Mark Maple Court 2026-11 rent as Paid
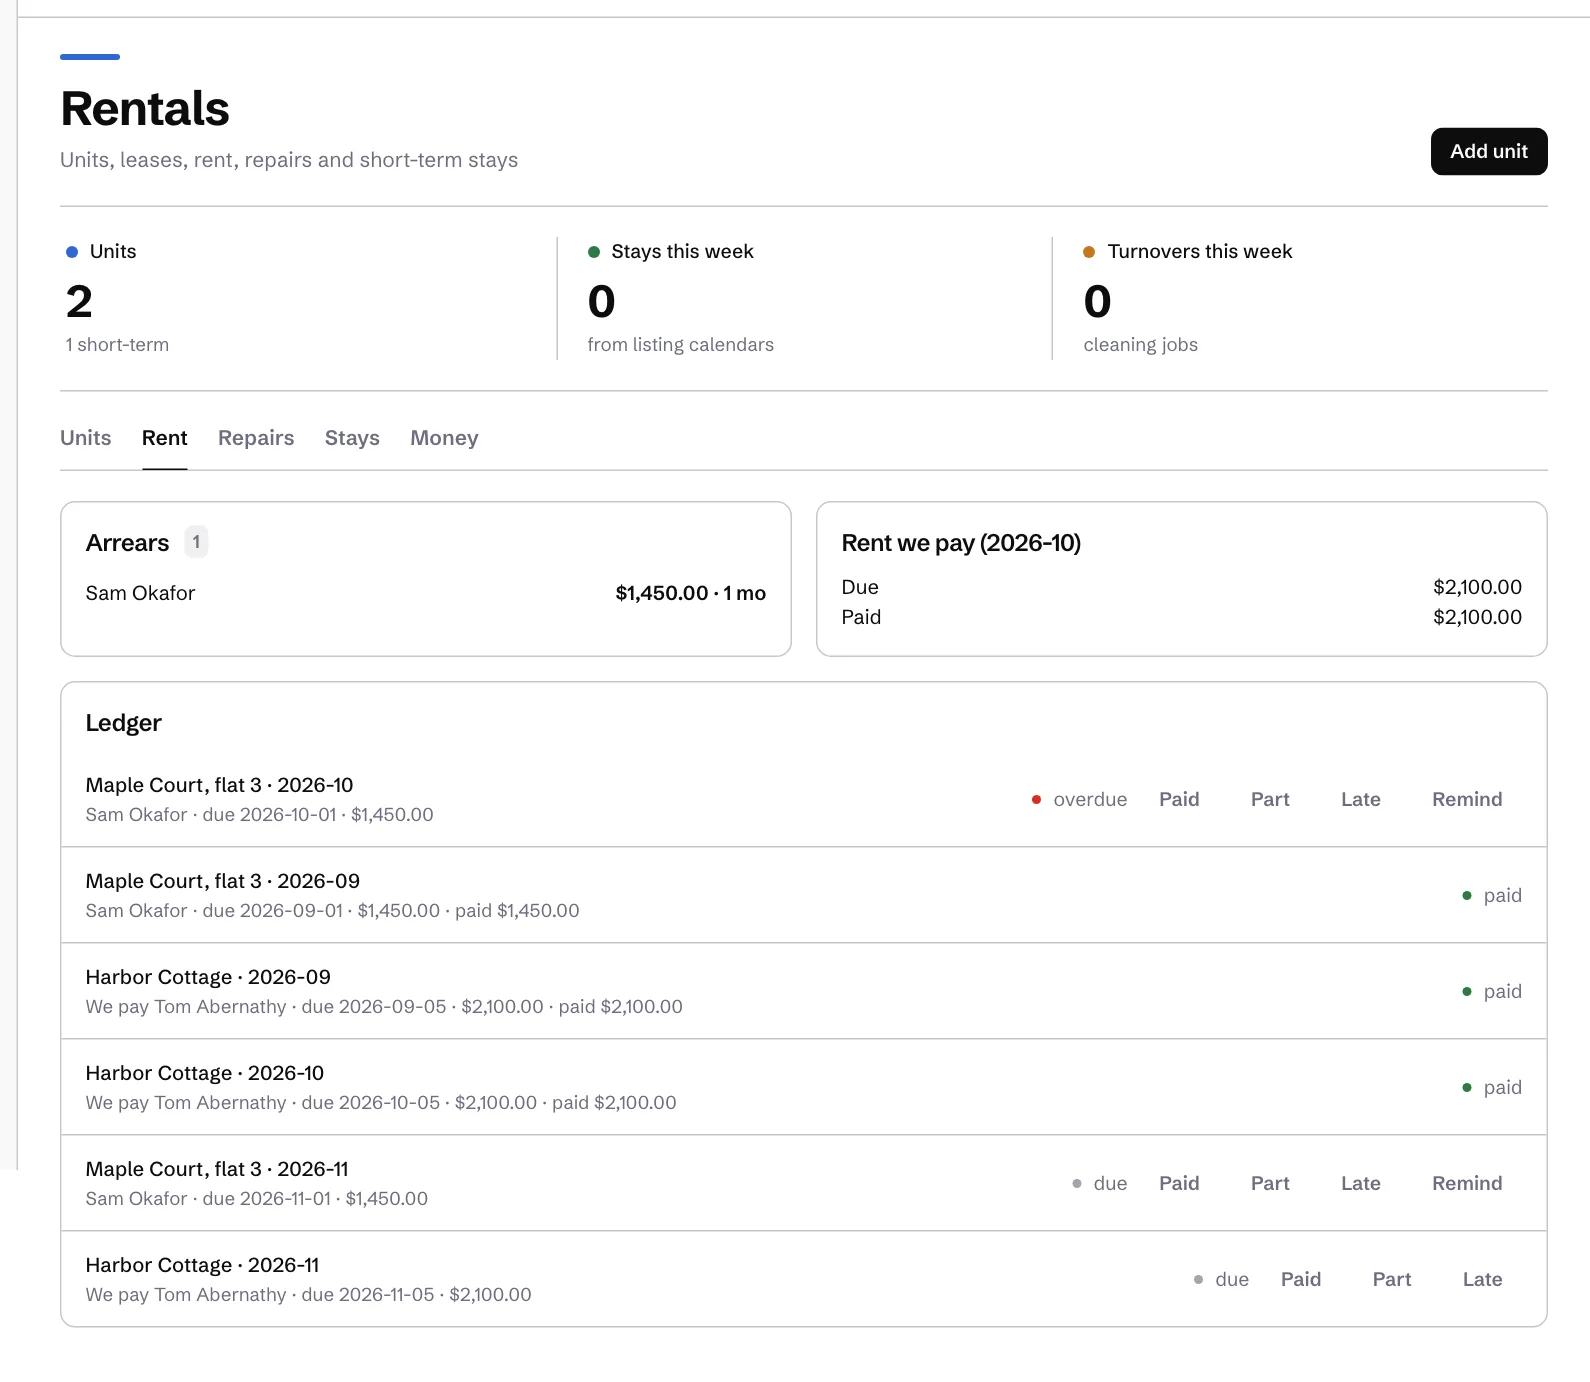 1179,1183
